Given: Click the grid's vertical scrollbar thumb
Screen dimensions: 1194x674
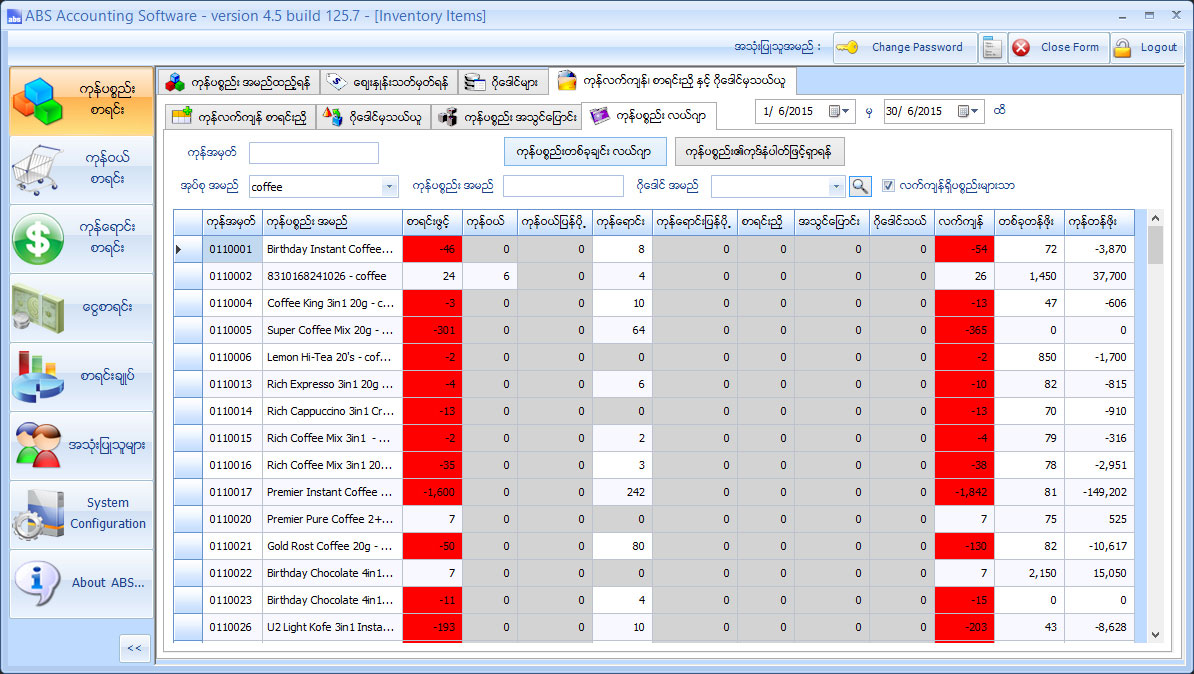Looking at the screenshot, I should (x=1155, y=244).
